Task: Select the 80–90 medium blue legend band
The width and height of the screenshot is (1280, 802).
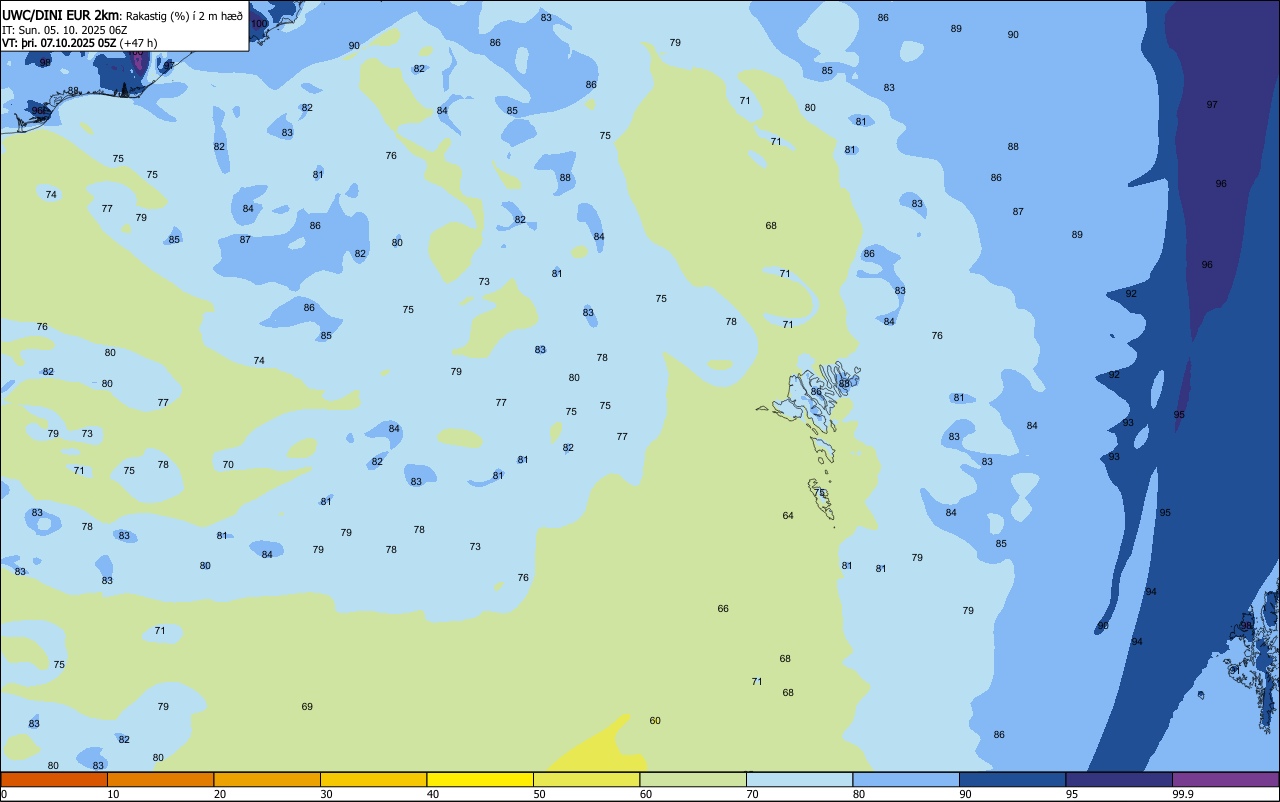Action: (906, 779)
